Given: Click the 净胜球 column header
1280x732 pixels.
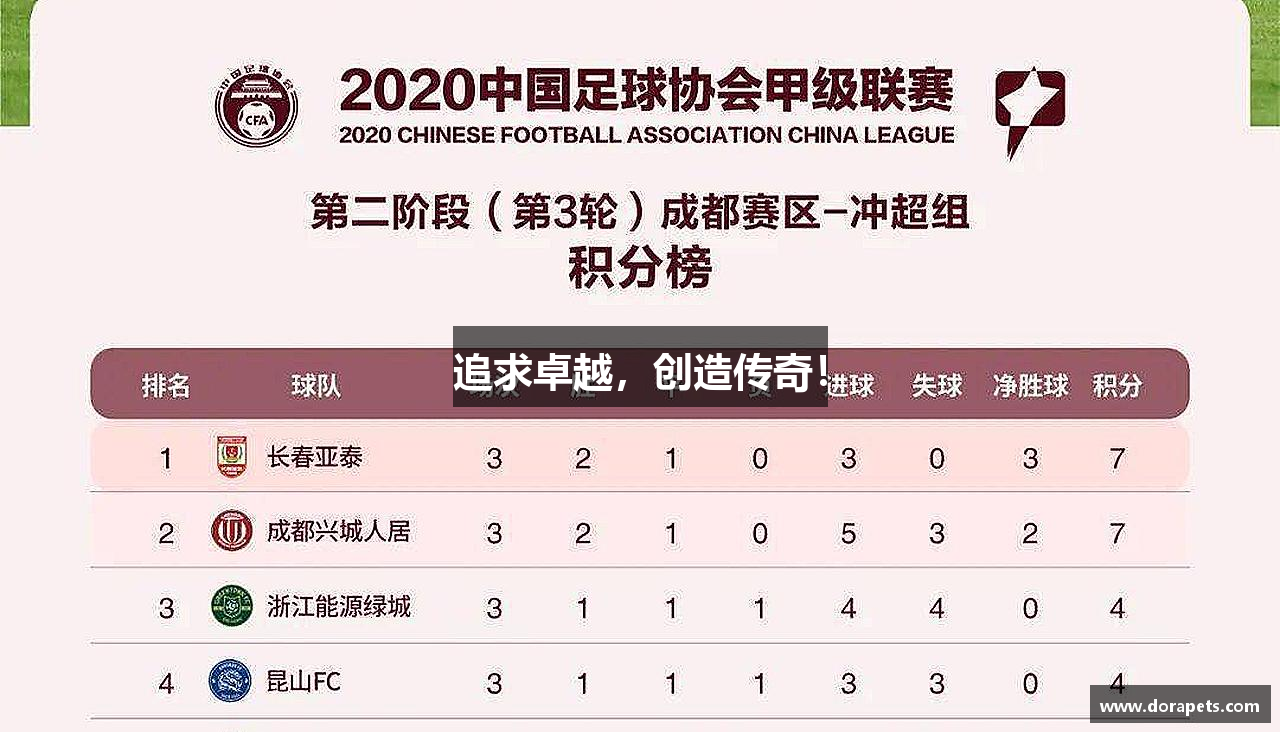Looking at the screenshot, I should click(1030, 385).
